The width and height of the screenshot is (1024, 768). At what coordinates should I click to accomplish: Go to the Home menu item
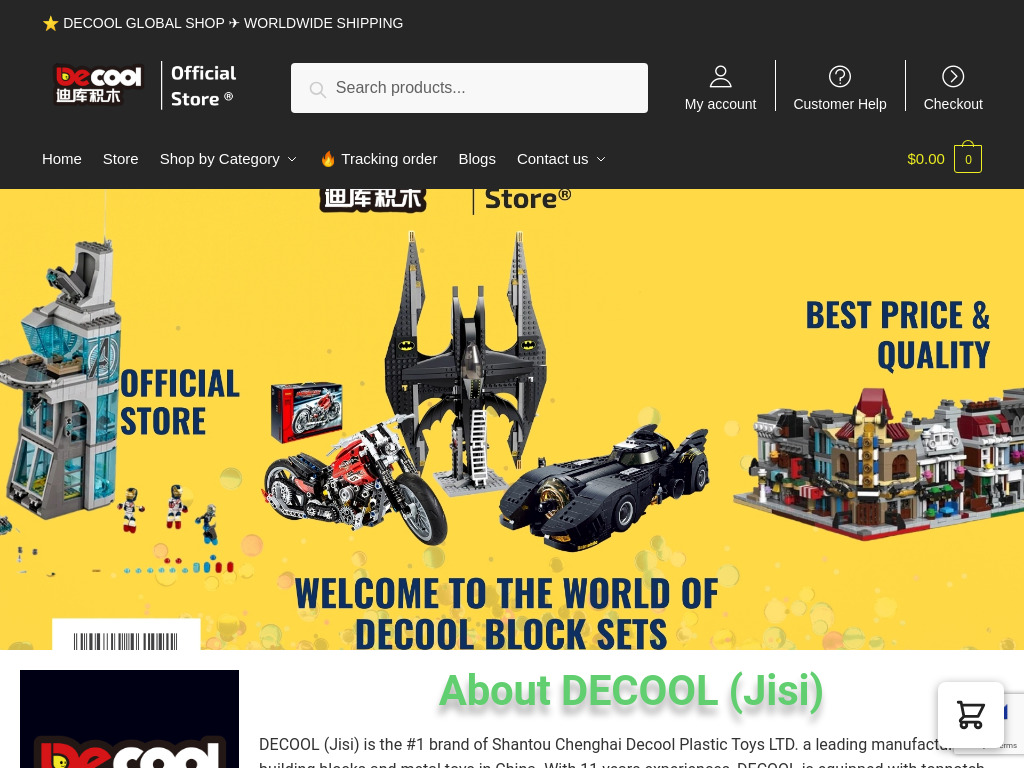[x=62, y=159]
